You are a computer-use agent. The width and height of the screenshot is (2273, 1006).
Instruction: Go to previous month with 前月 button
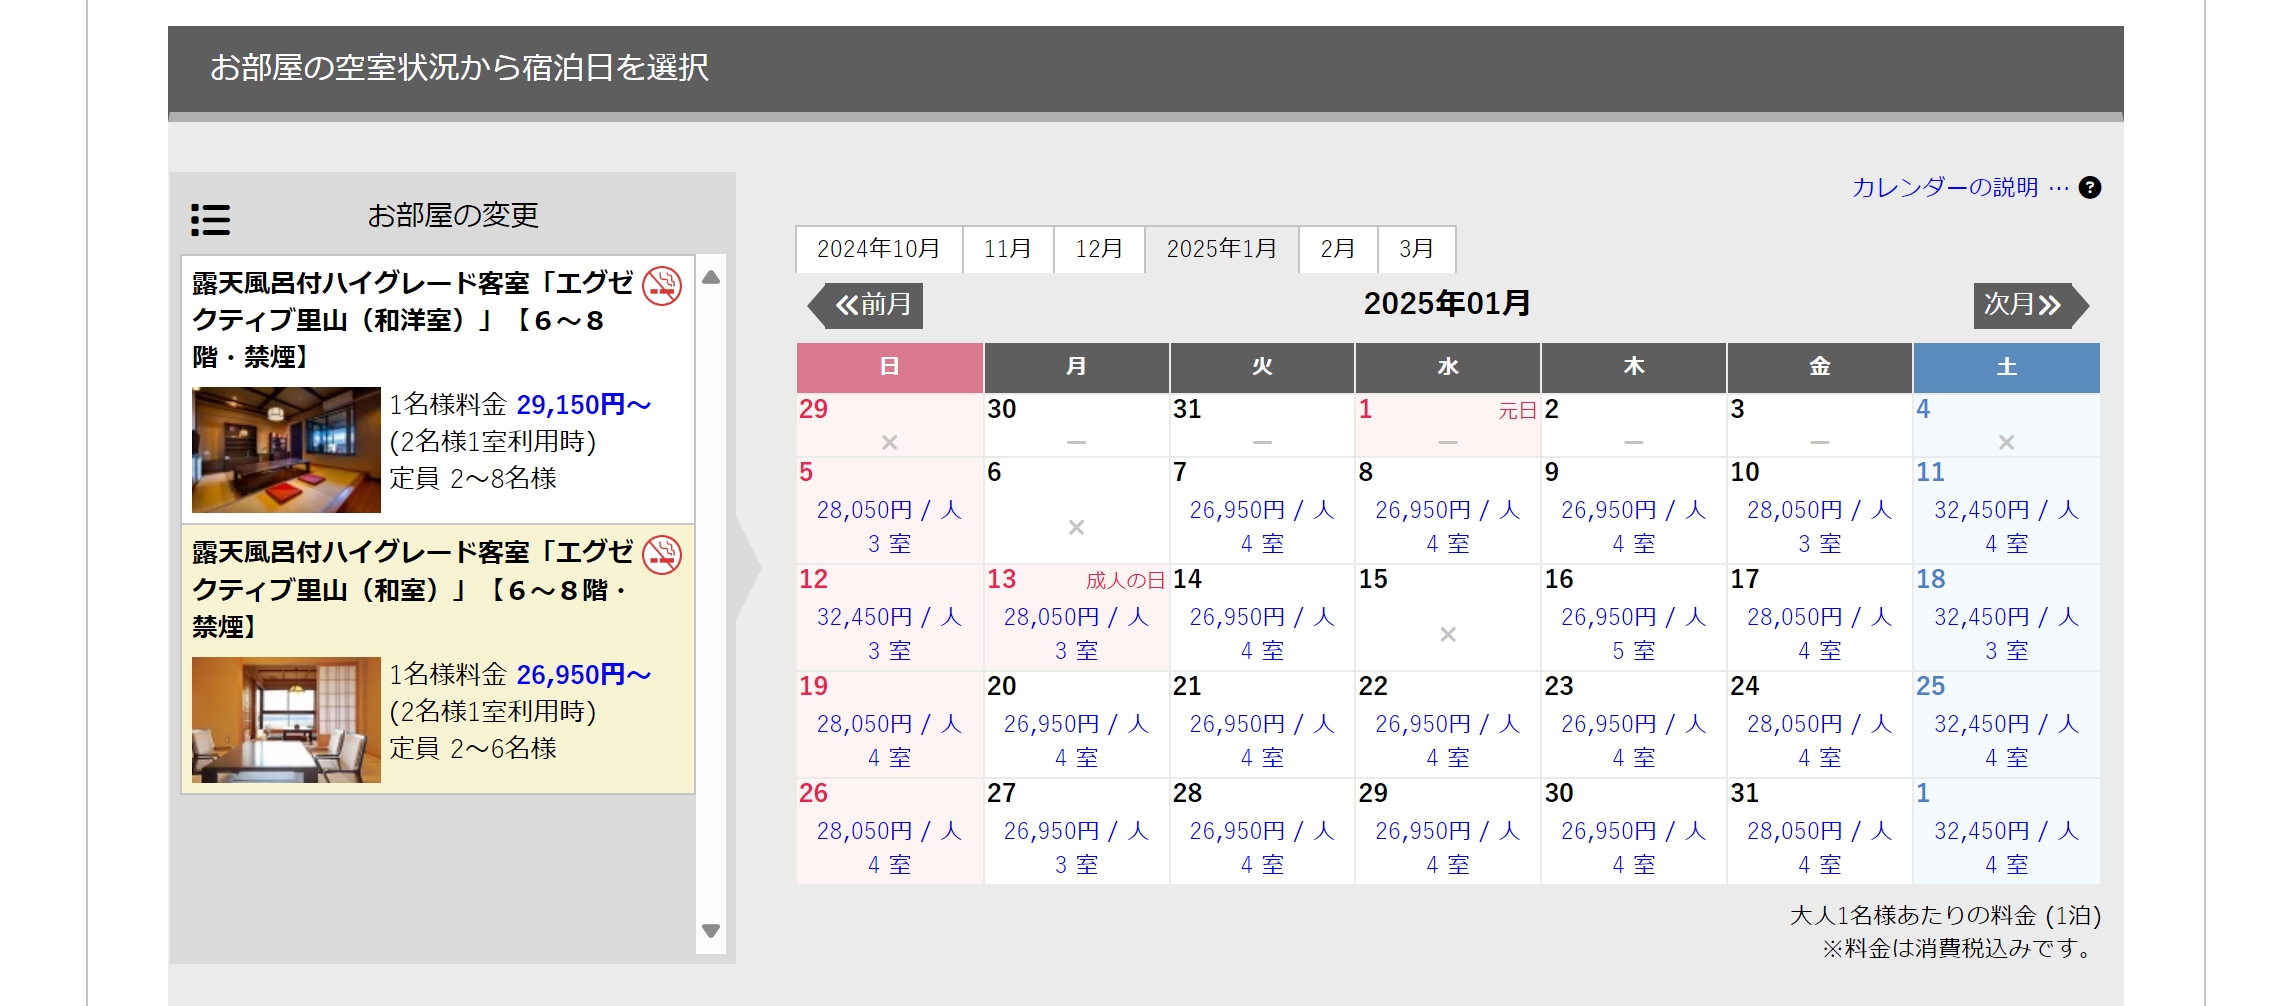[x=867, y=305]
